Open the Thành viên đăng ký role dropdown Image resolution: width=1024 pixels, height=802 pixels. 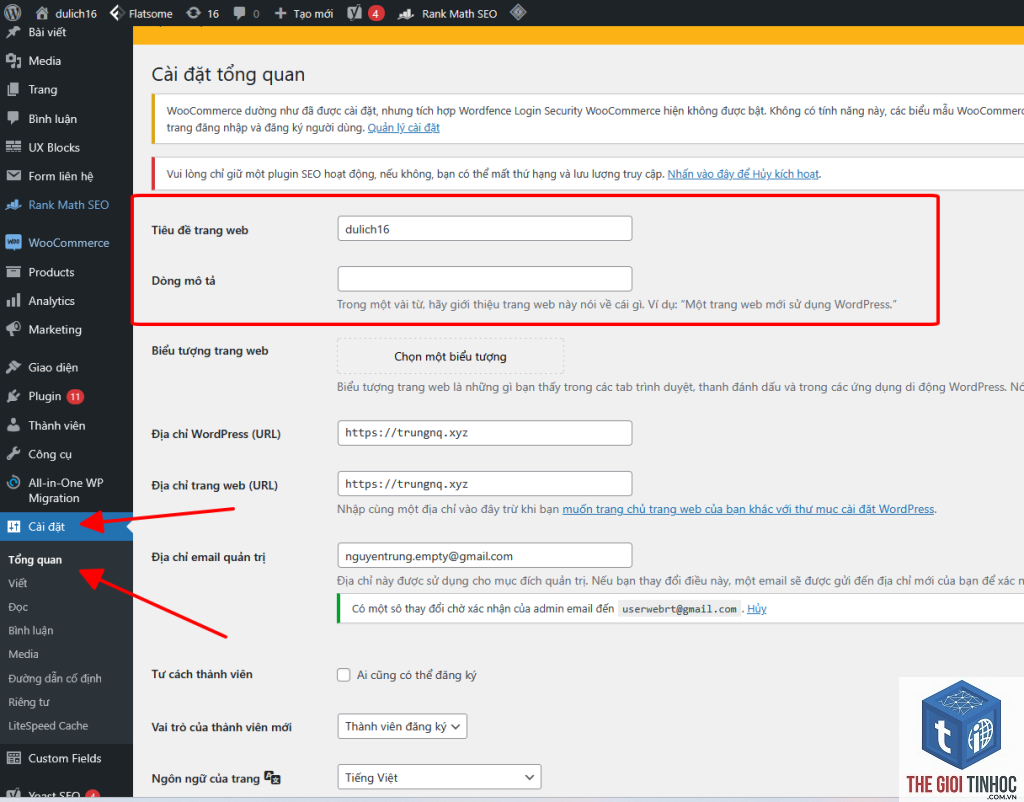[x=402, y=726]
